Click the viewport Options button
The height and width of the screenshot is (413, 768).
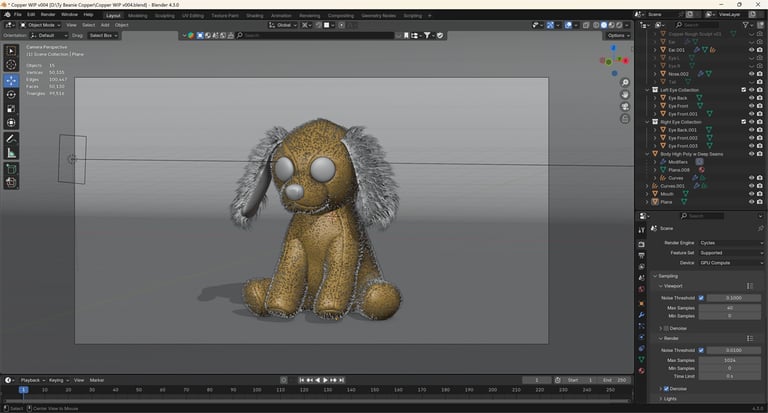[x=617, y=35]
